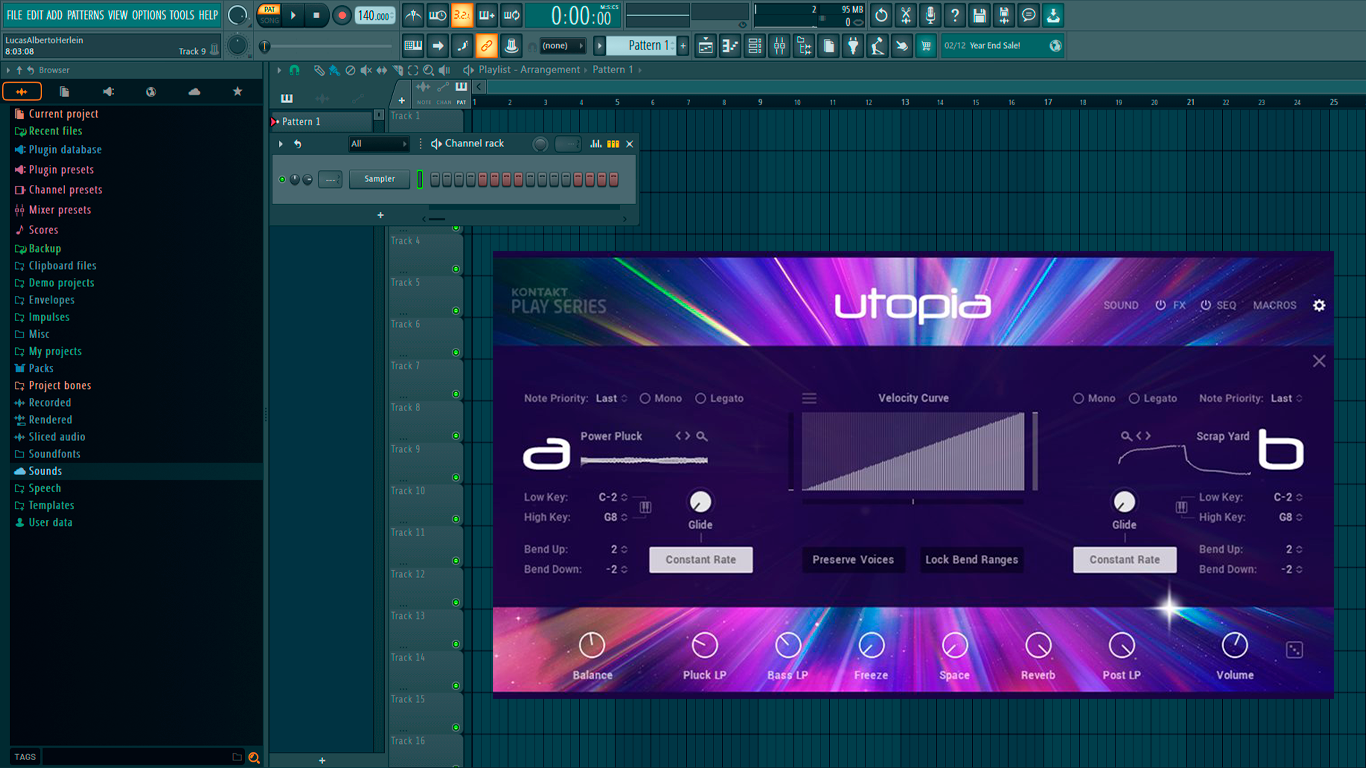Image resolution: width=1366 pixels, height=768 pixels.
Task: Click the shopping cart content library icon
Action: (x=926, y=45)
